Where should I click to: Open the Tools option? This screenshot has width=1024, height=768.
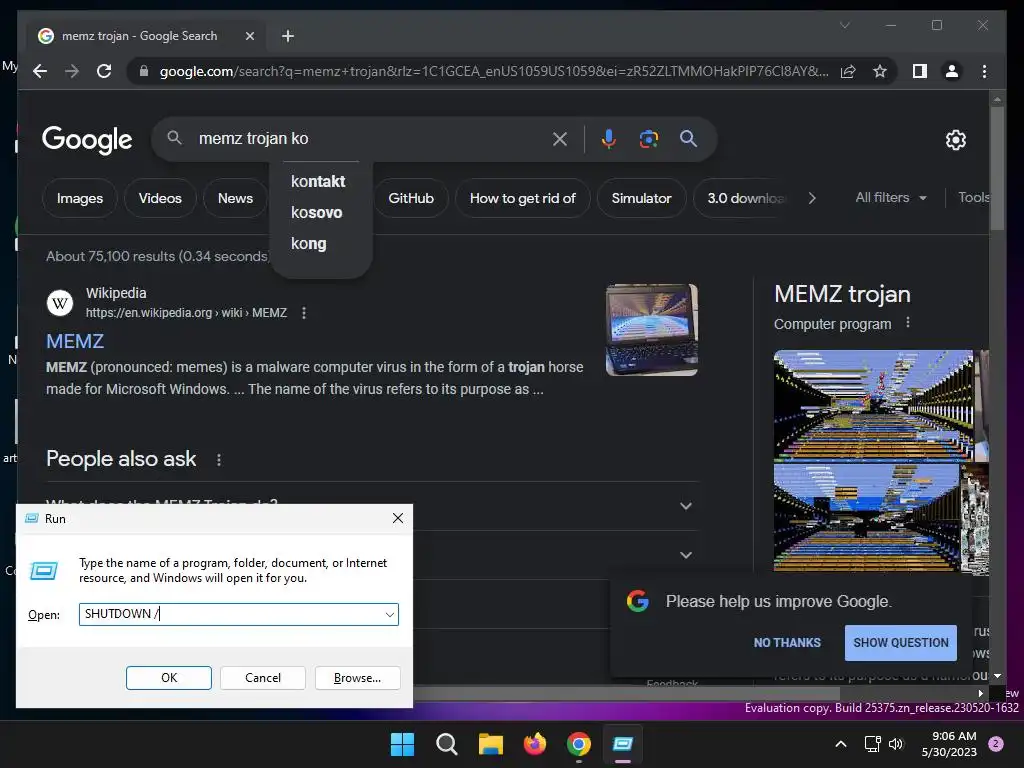click(973, 197)
